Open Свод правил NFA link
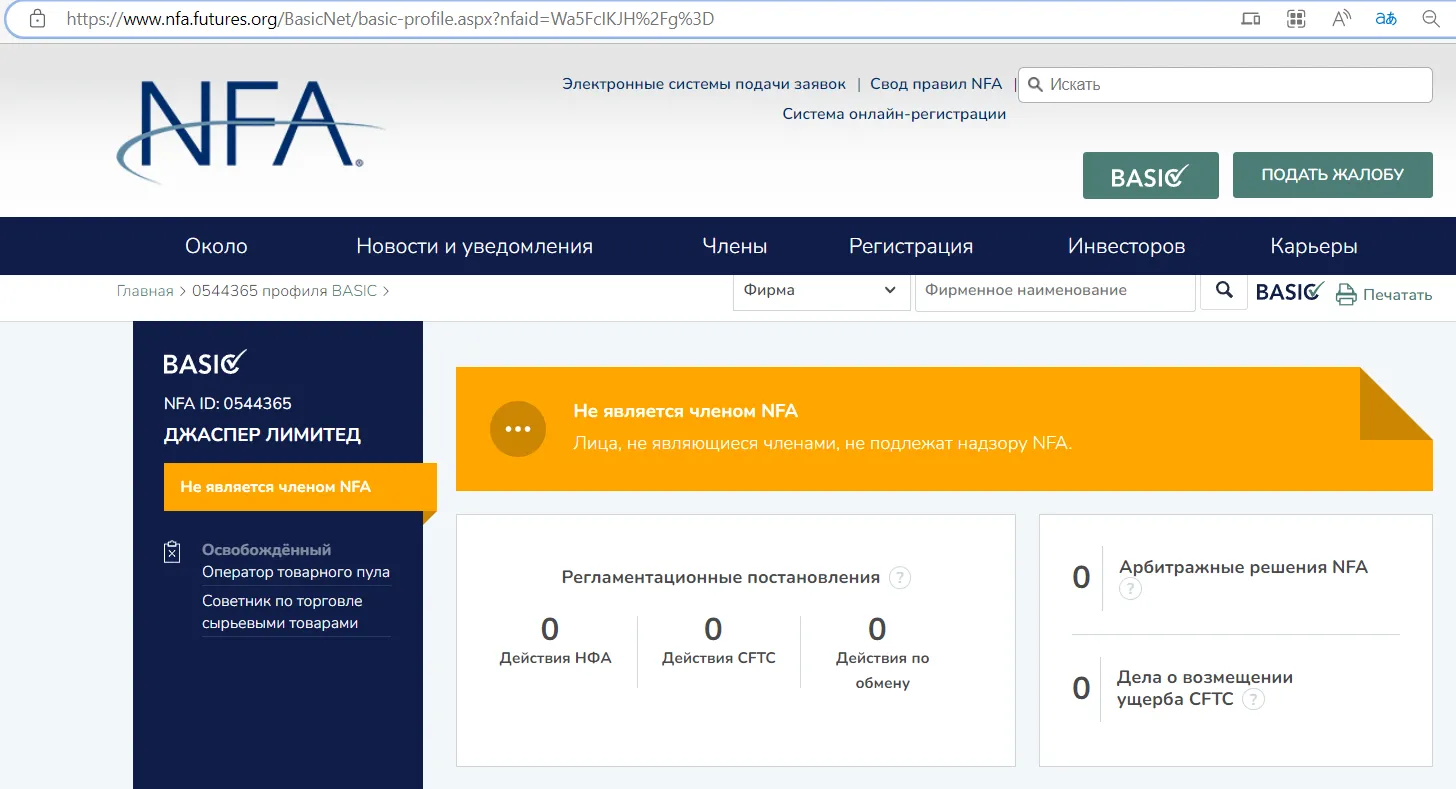Viewport: 1456px width, 789px height. [x=936, y=84]
